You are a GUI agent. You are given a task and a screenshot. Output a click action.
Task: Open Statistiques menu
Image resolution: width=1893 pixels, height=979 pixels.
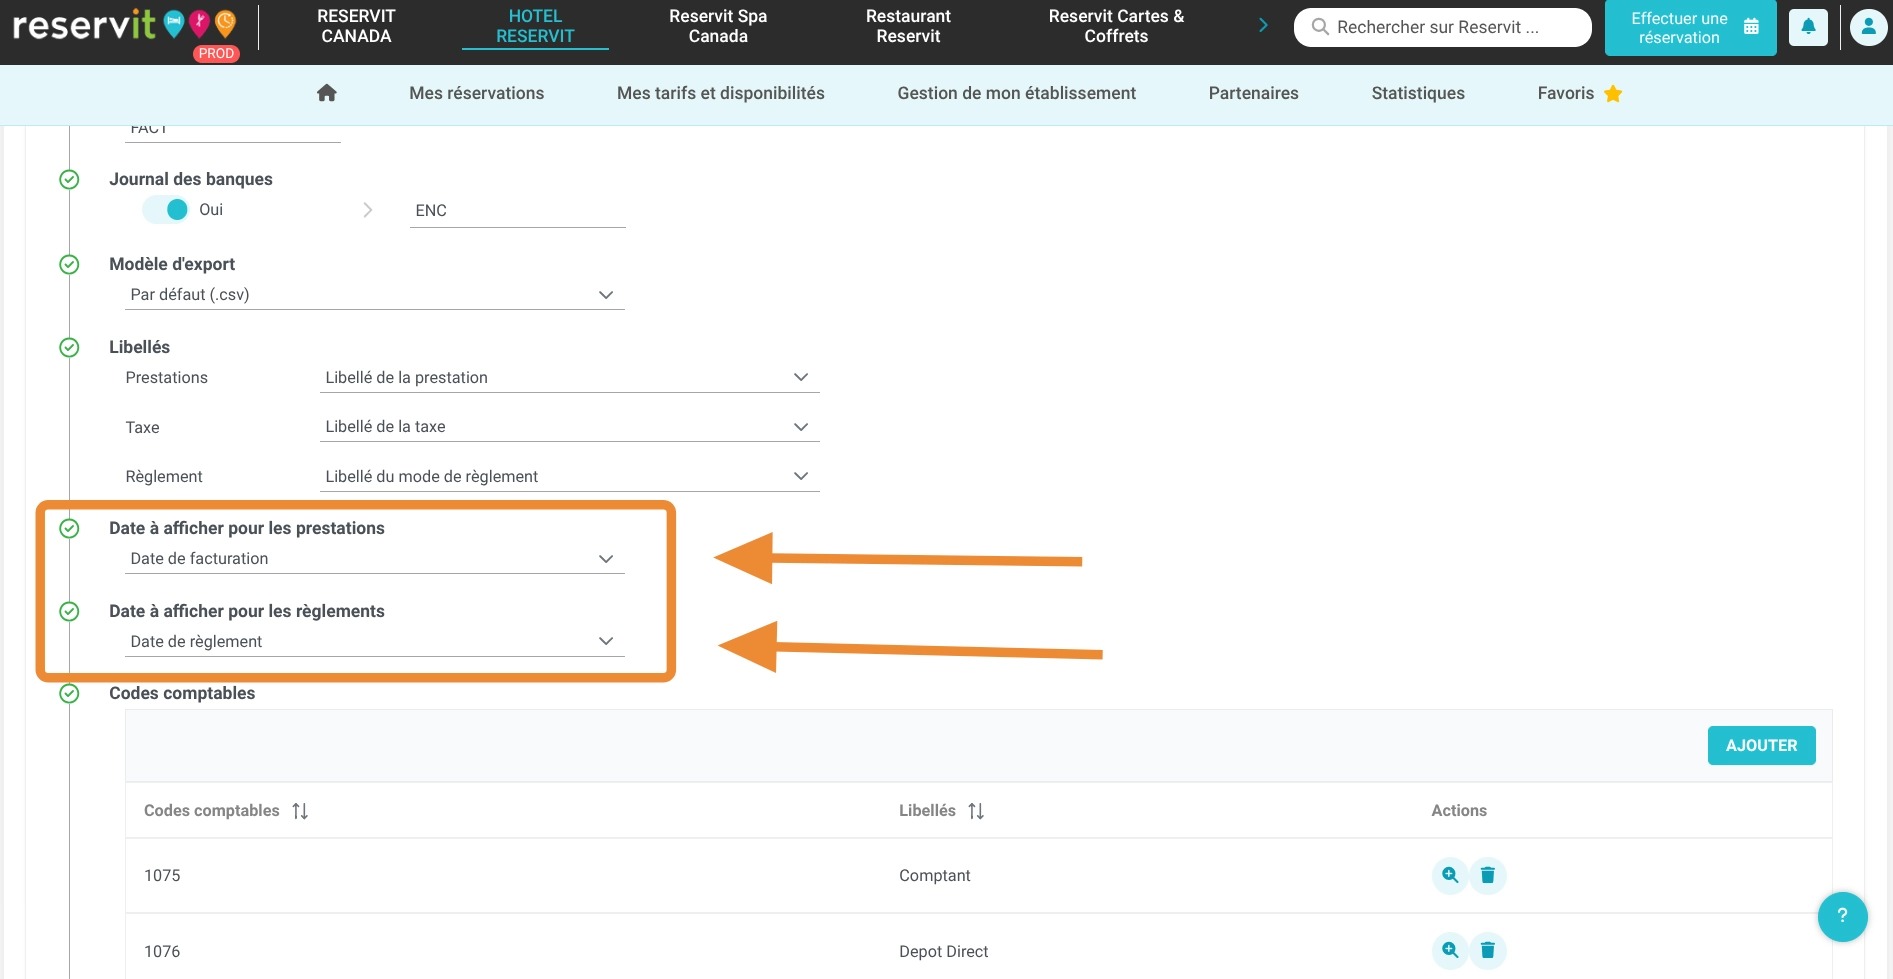(1418, 93)
